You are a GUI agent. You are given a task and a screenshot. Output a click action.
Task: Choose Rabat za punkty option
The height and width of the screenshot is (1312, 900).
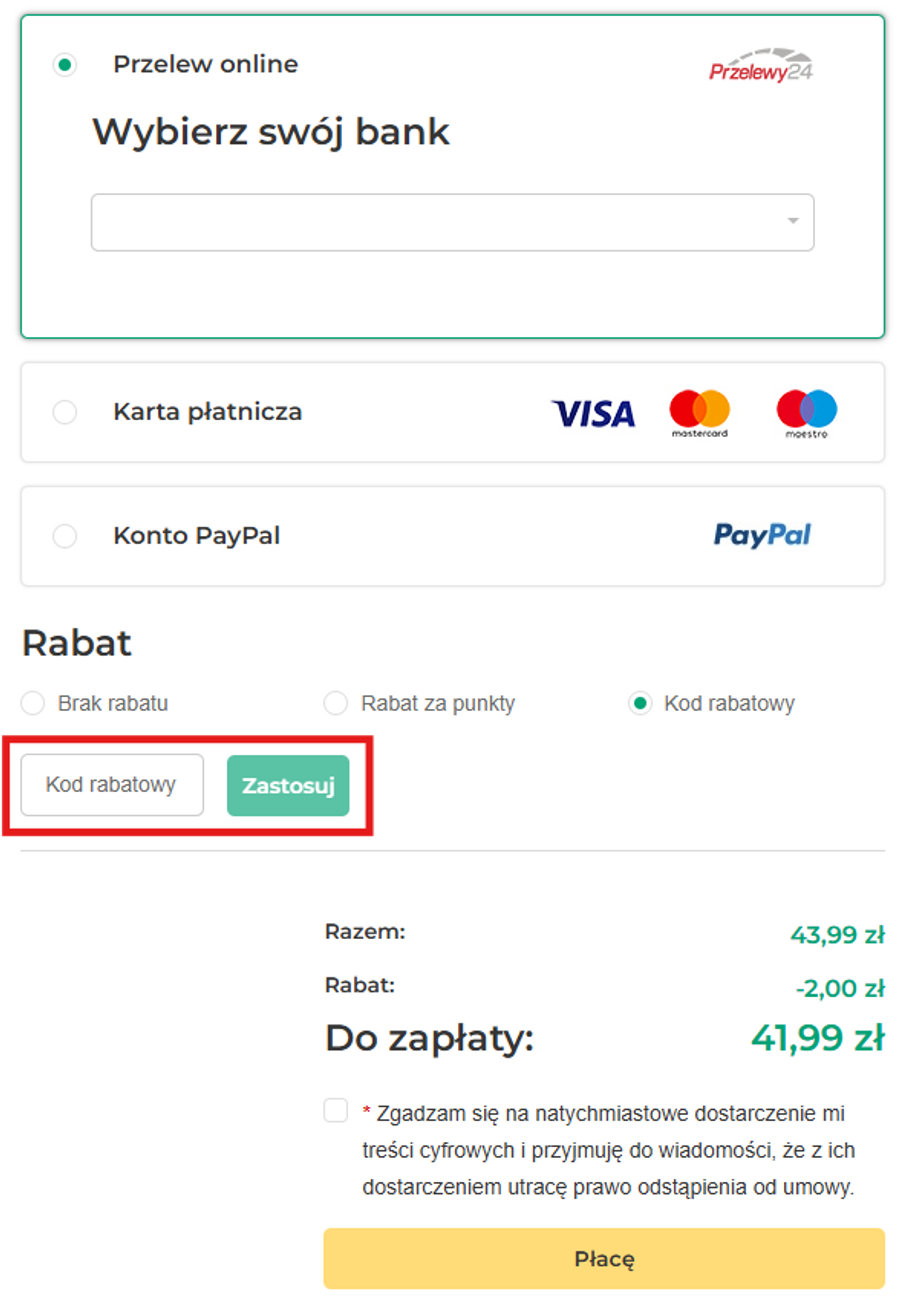tap(336, 703)
